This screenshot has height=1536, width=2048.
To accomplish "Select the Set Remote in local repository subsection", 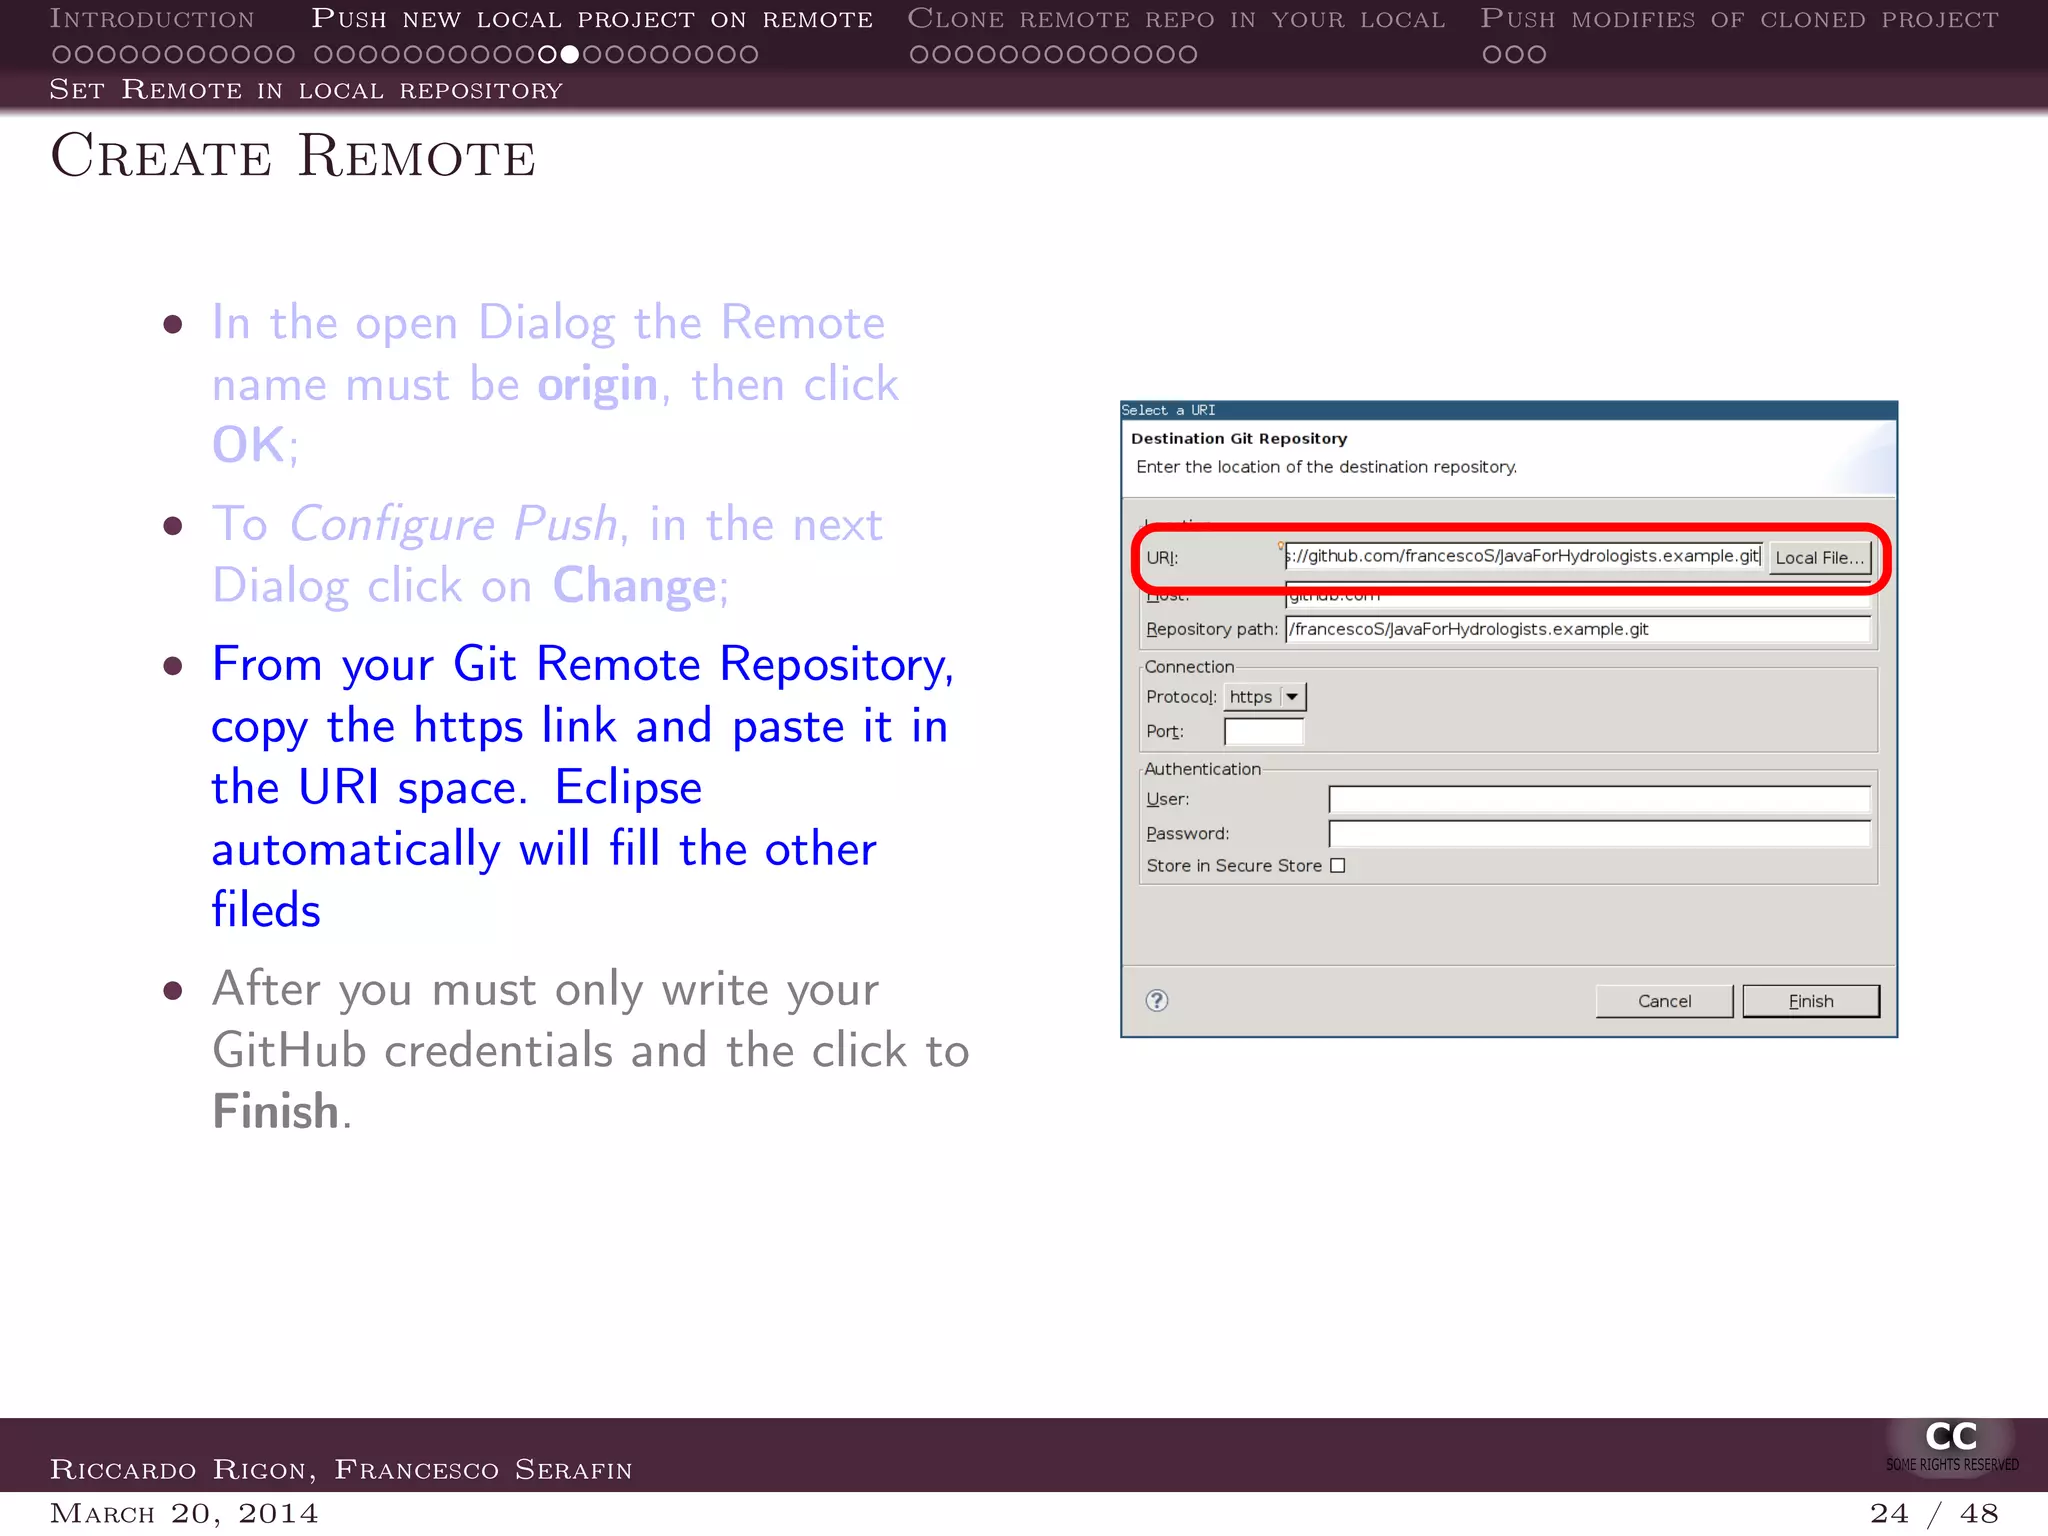I will click(306, 90).
